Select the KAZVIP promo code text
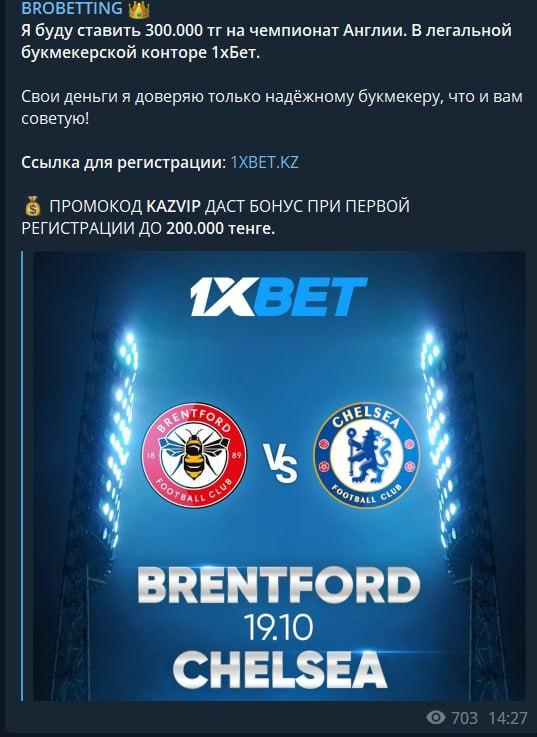 pos(174,206)
